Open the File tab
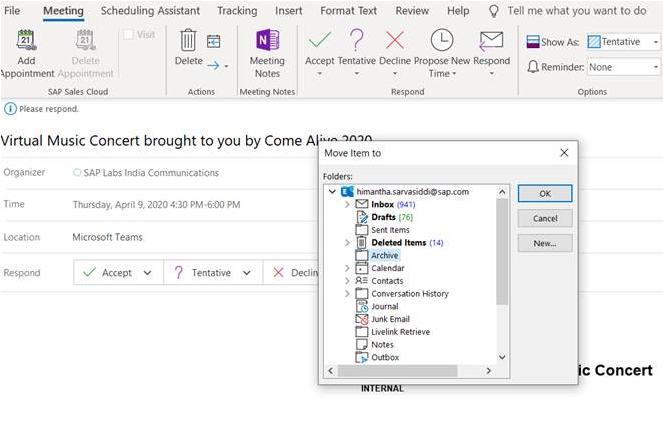Image resolution: width=663 pixels, height=426 pixels. point(12,11)
